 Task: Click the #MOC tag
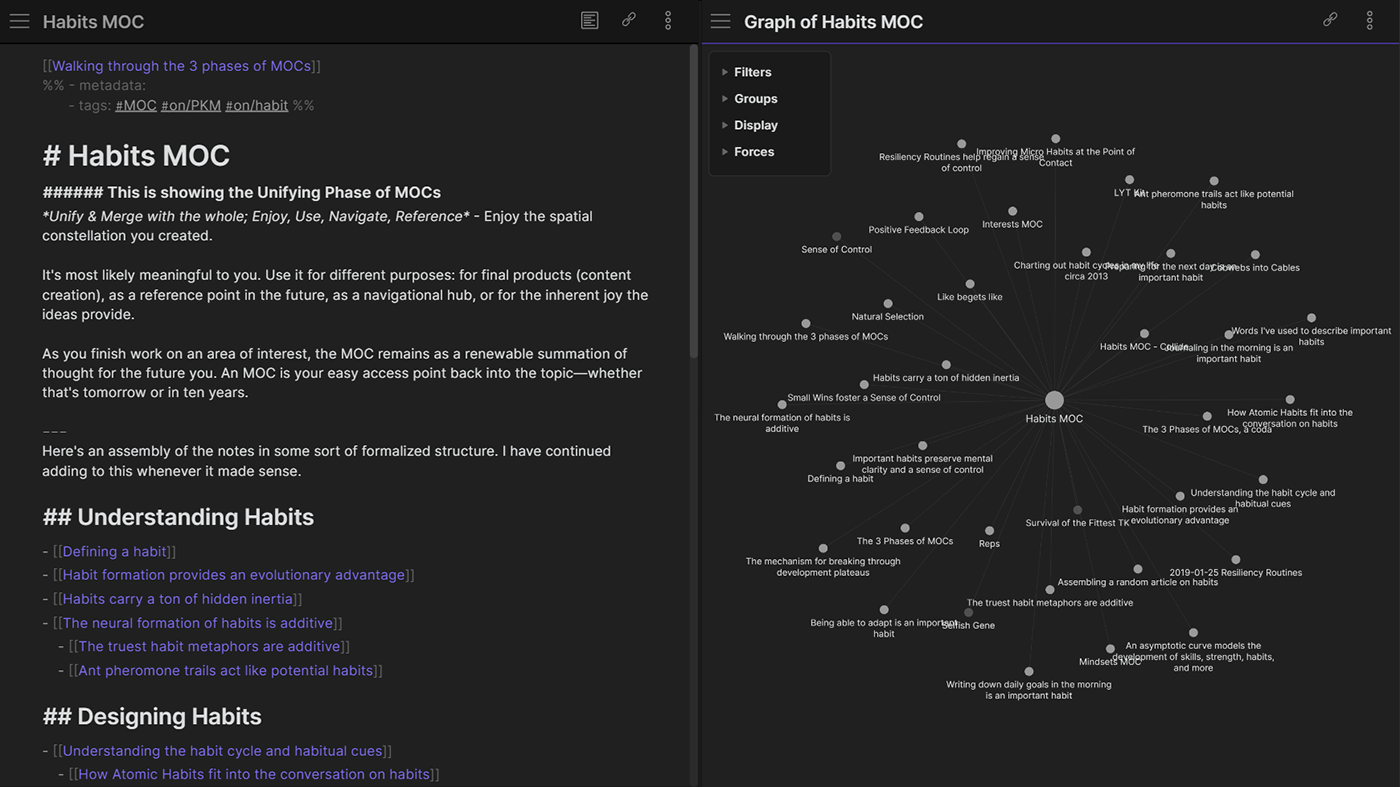click(x=135, y=104)
